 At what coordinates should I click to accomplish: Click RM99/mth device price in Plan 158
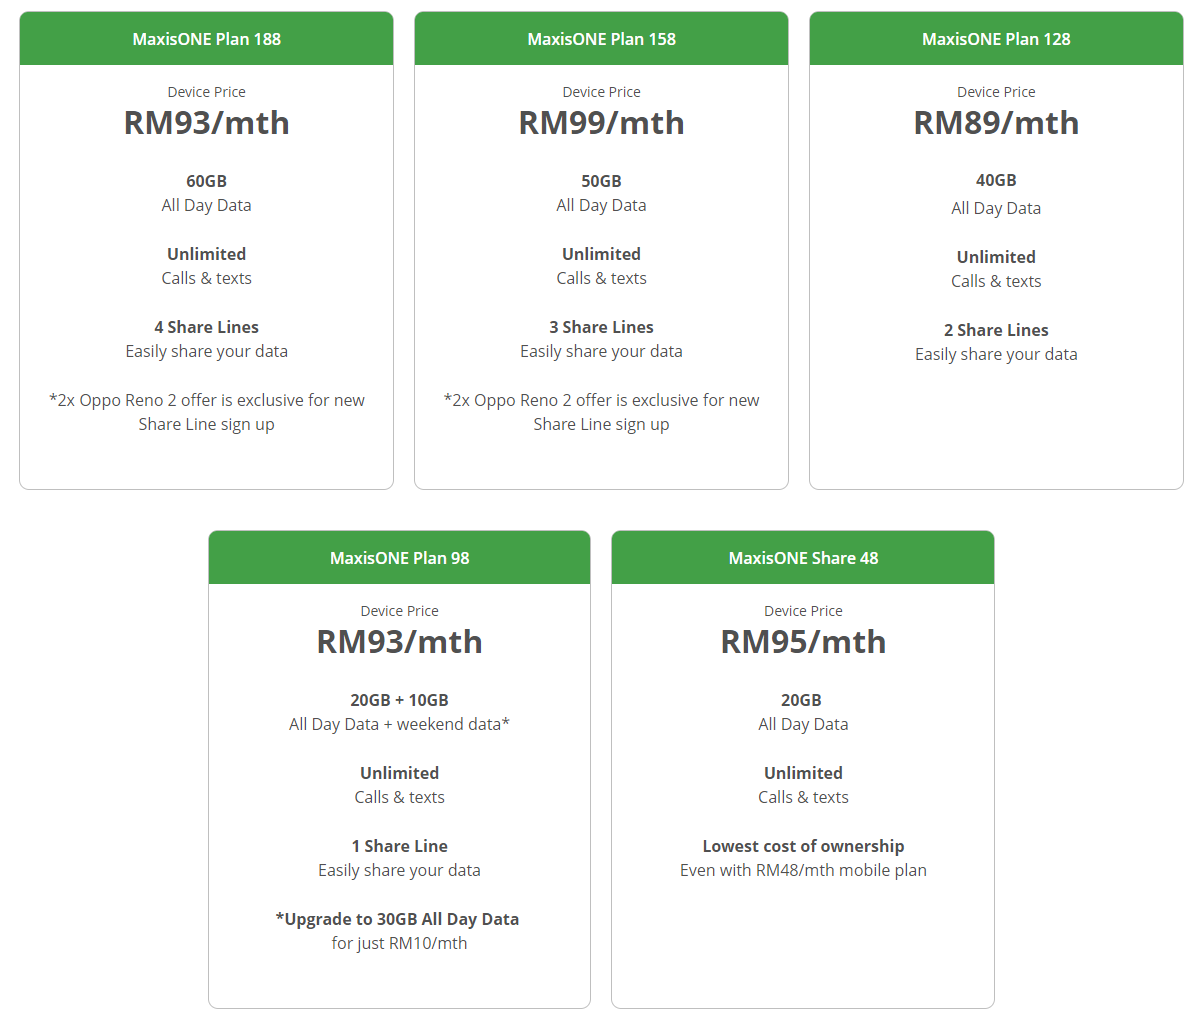(x=601, y=123)
